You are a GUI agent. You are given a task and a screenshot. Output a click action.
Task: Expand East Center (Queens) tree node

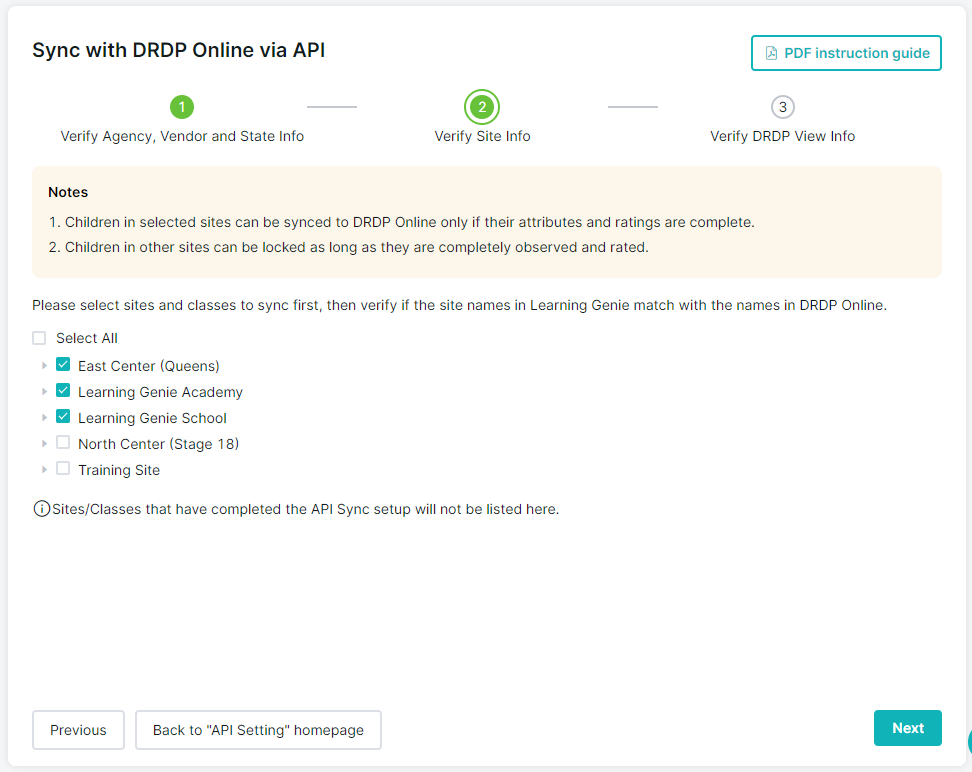pos(44,366)
